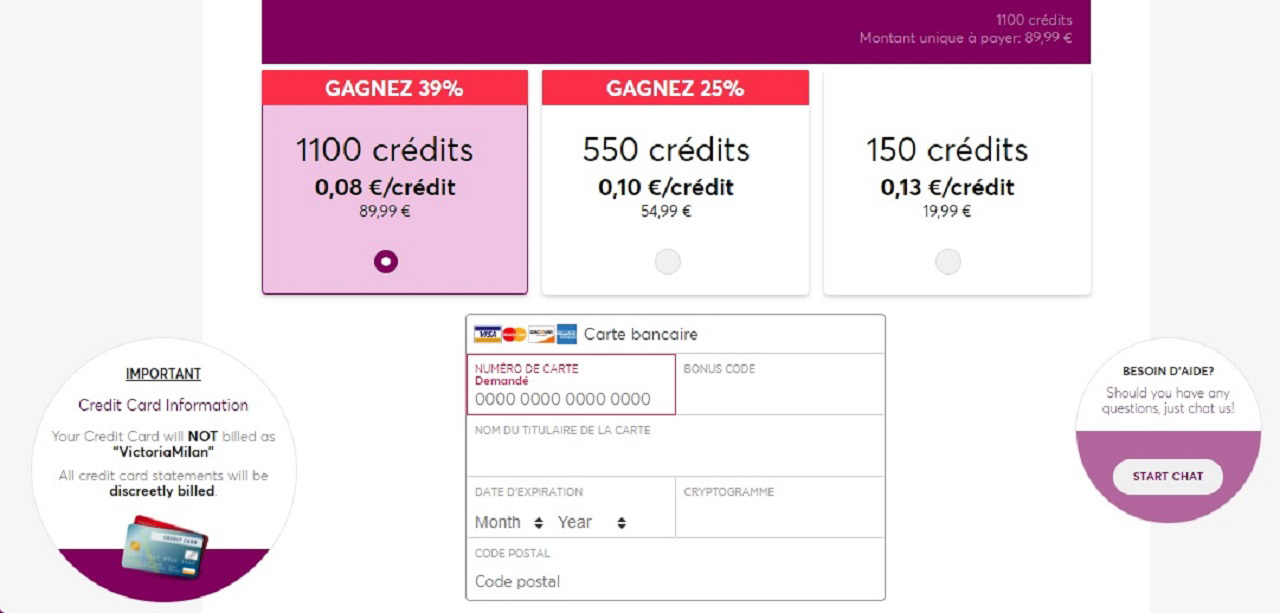Click the card number input field
1280x613 pixels.
click(x=570, y=399)
